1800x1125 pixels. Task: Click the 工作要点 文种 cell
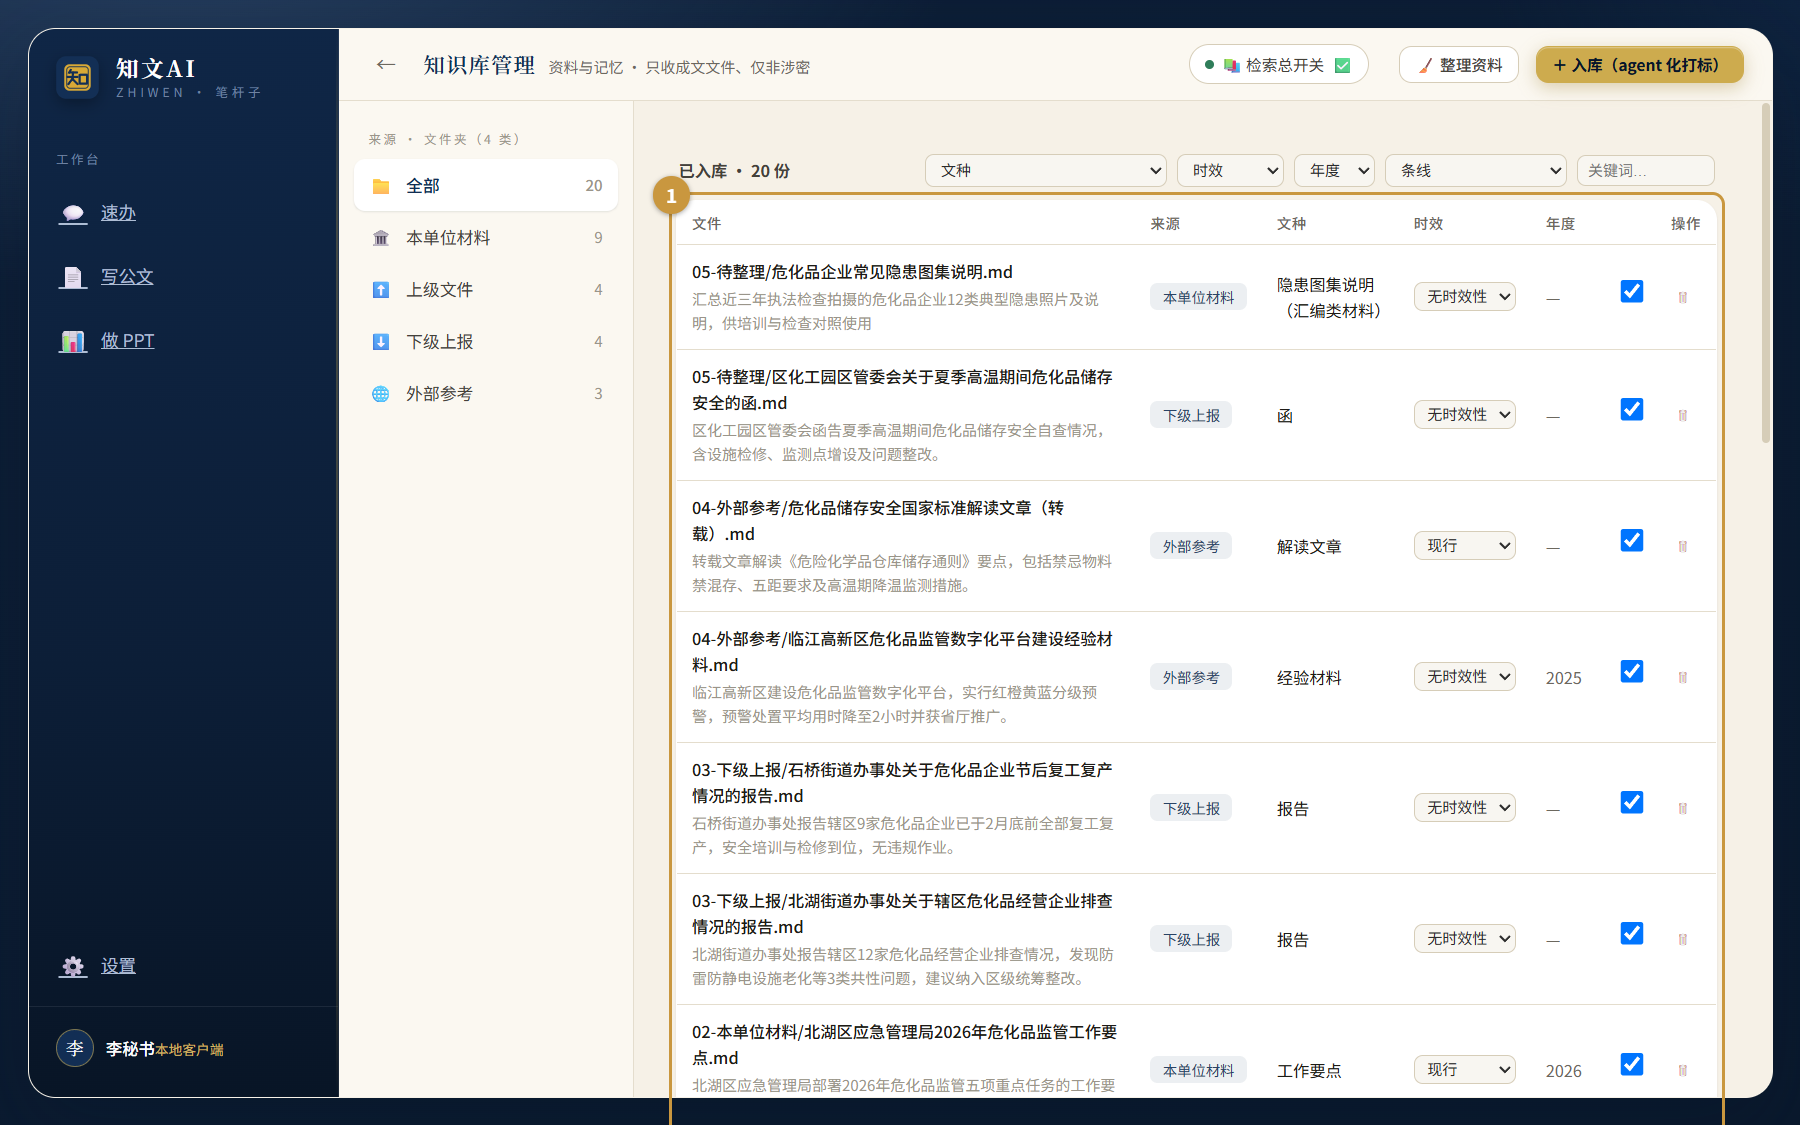click(x=1309, y=1071)
